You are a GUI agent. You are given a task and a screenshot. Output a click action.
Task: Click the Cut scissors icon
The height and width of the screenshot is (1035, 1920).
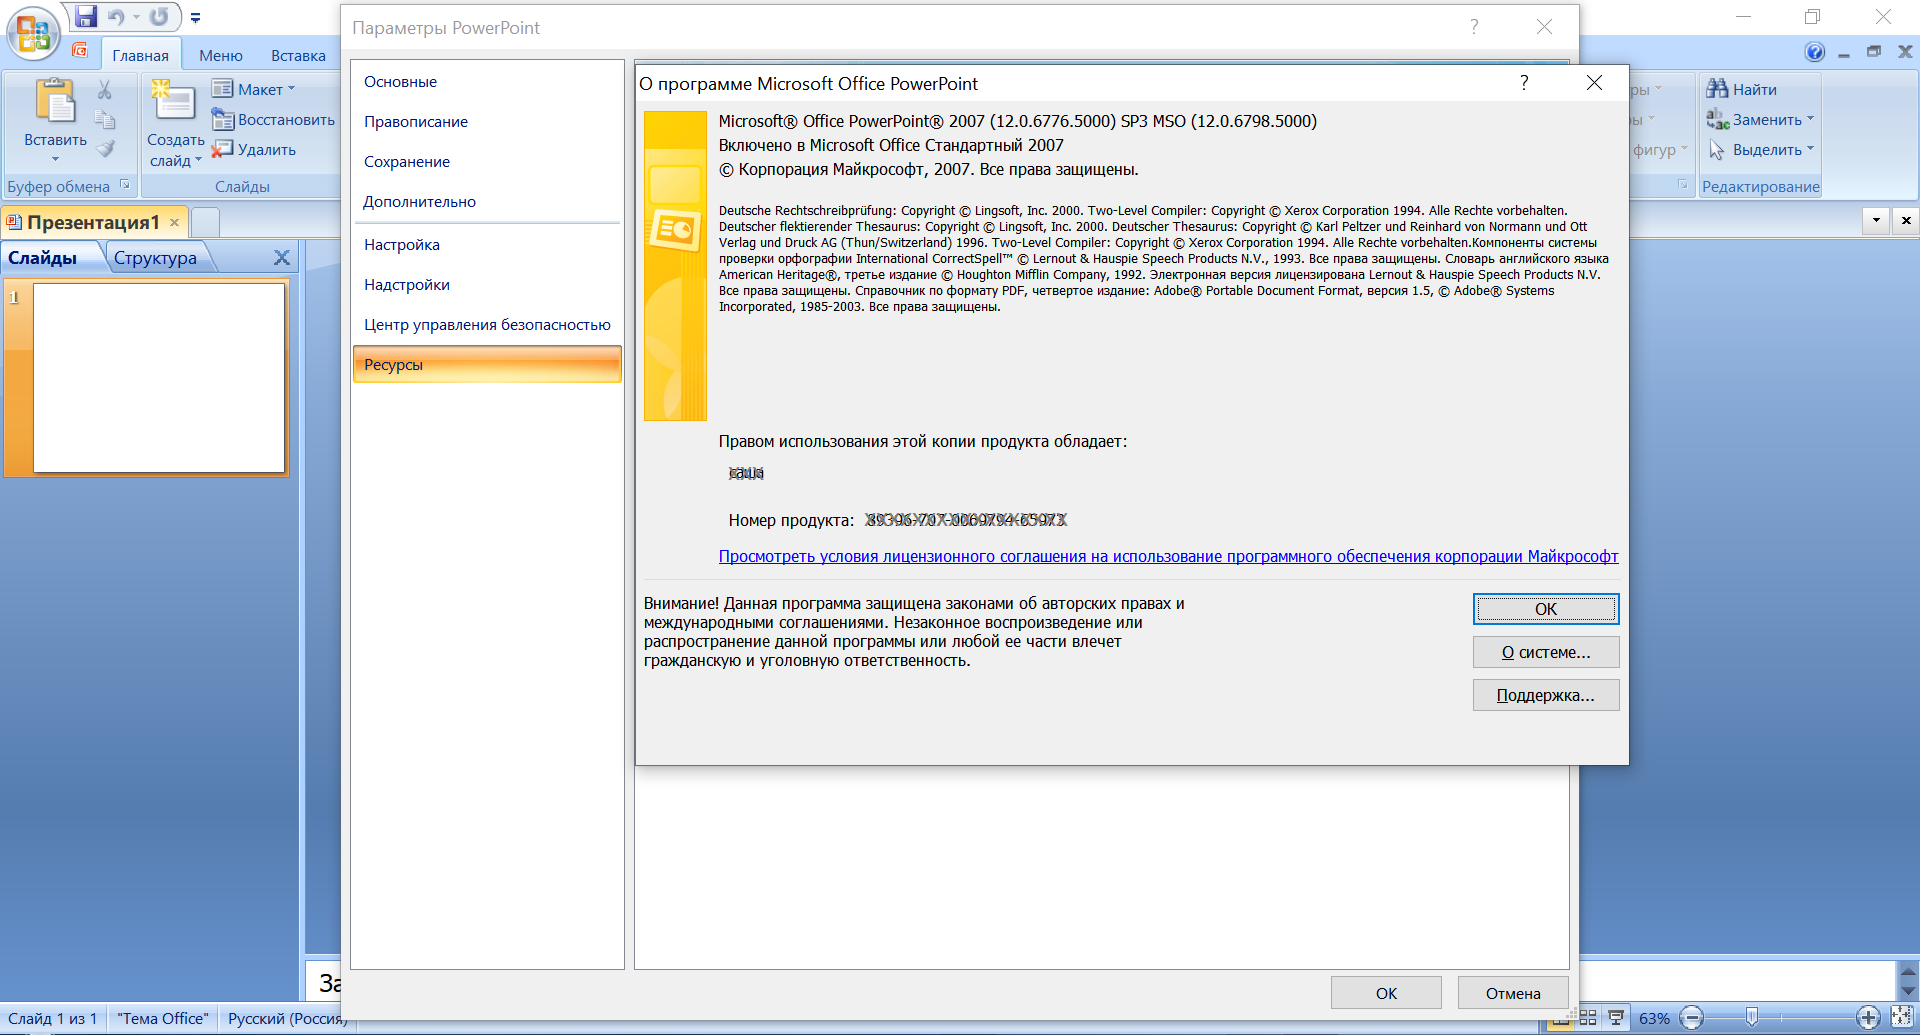[104, 90]
